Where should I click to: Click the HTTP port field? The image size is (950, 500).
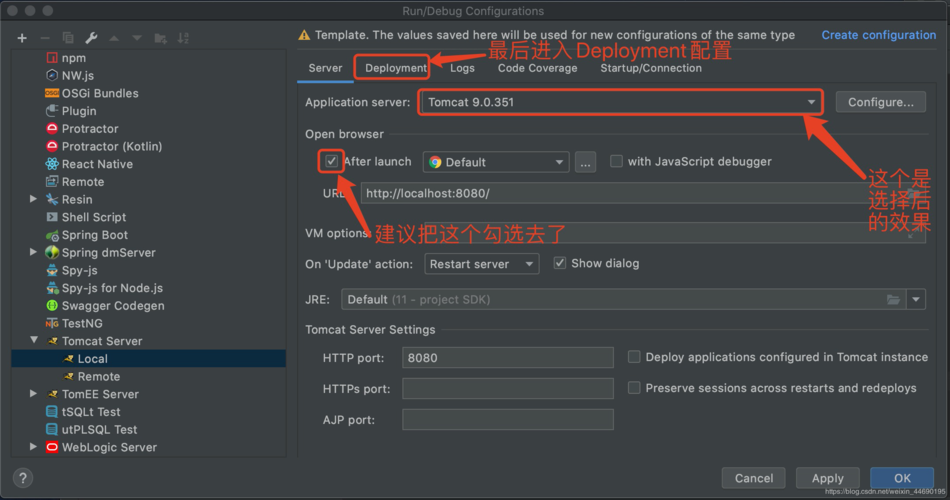point(508,358)
